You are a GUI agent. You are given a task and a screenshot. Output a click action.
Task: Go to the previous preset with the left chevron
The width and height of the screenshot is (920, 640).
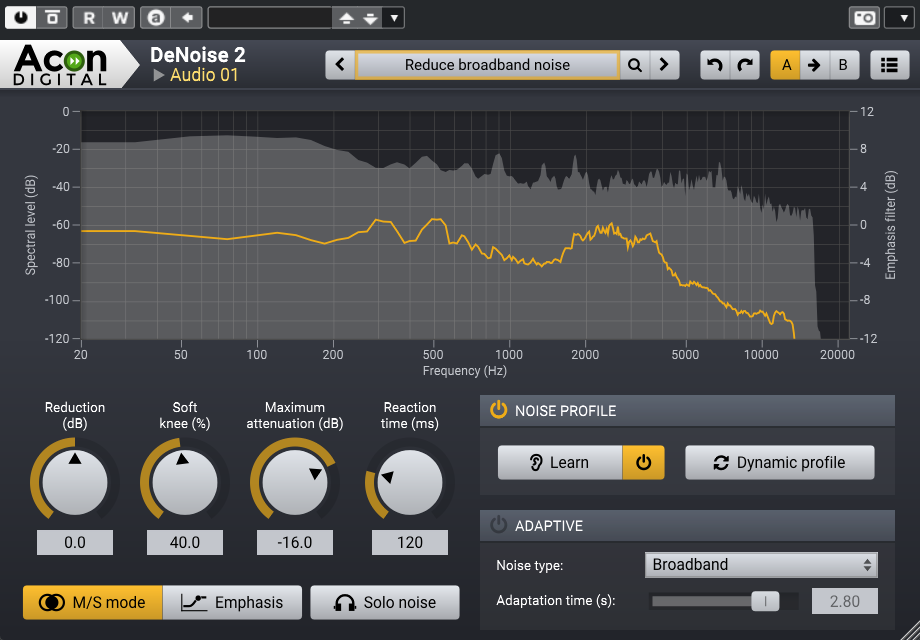(340, 65)
